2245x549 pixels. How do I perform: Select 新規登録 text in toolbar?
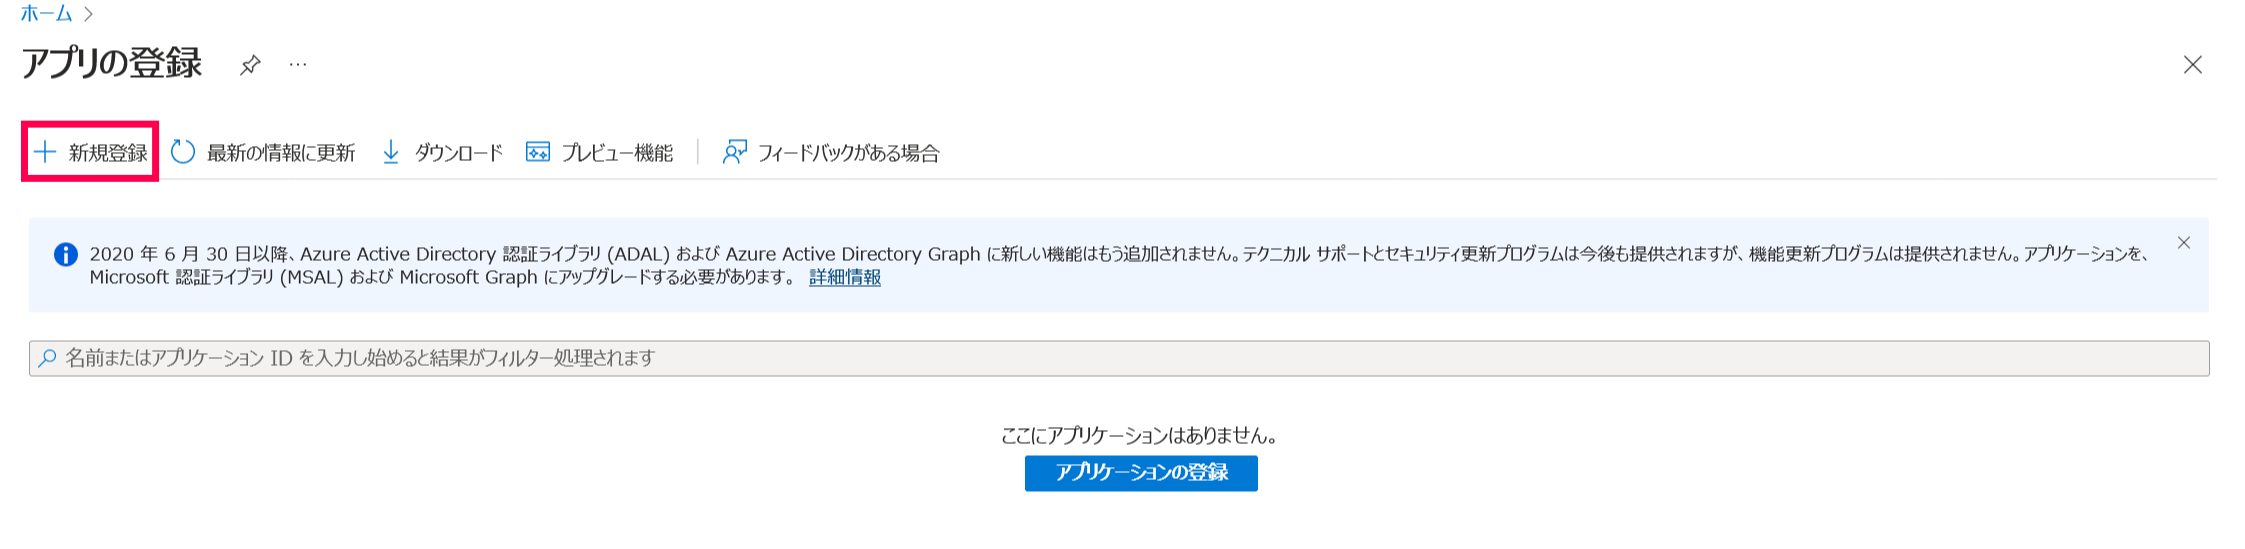(108, 153)
